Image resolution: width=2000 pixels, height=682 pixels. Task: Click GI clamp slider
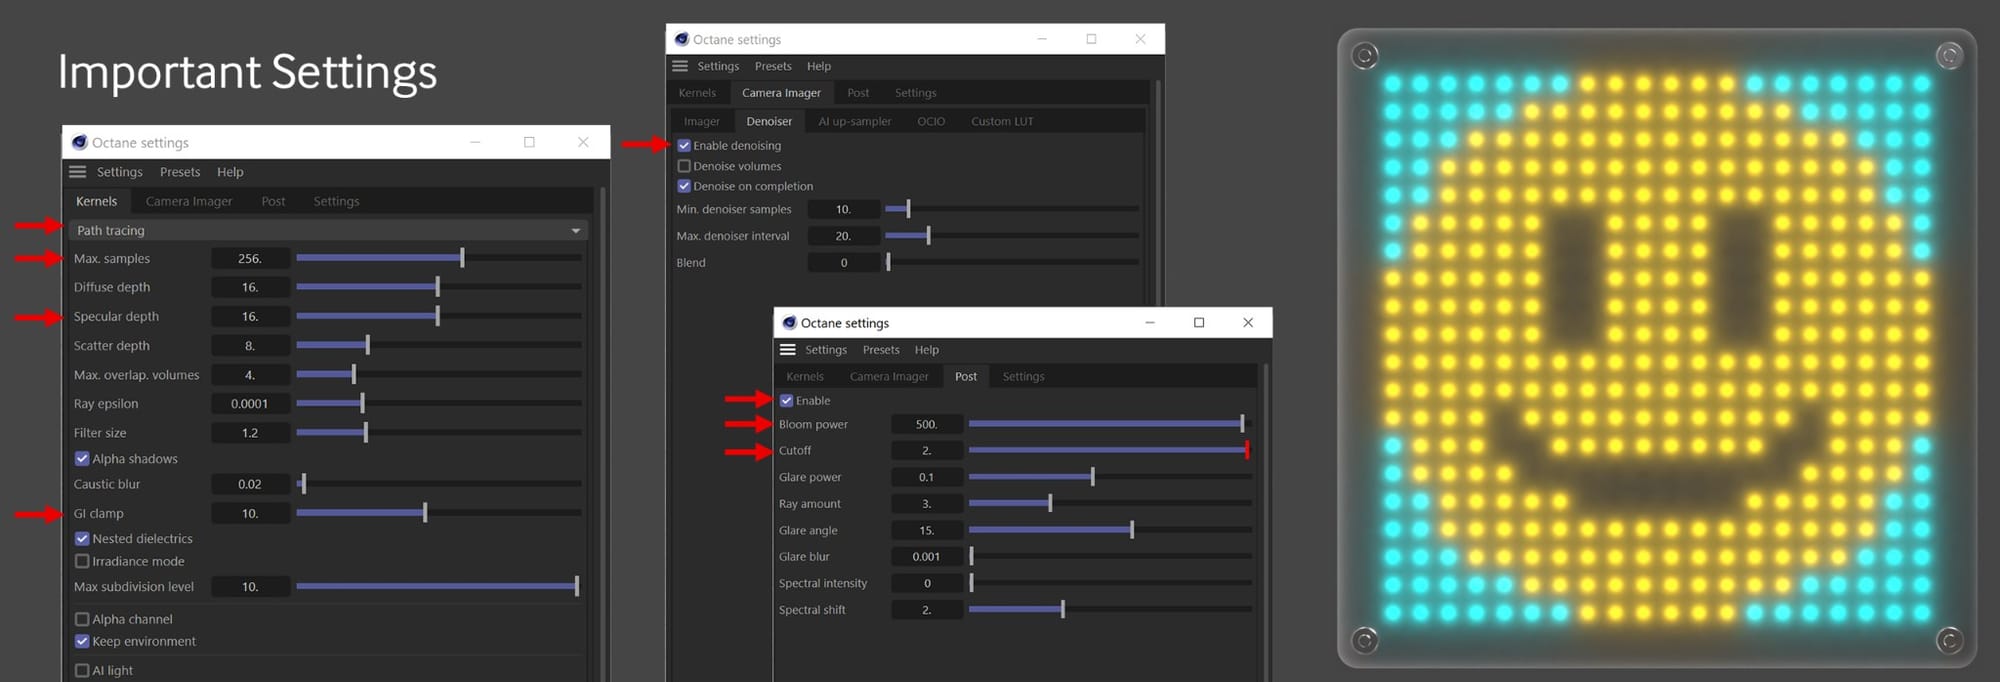coord(439,513)
